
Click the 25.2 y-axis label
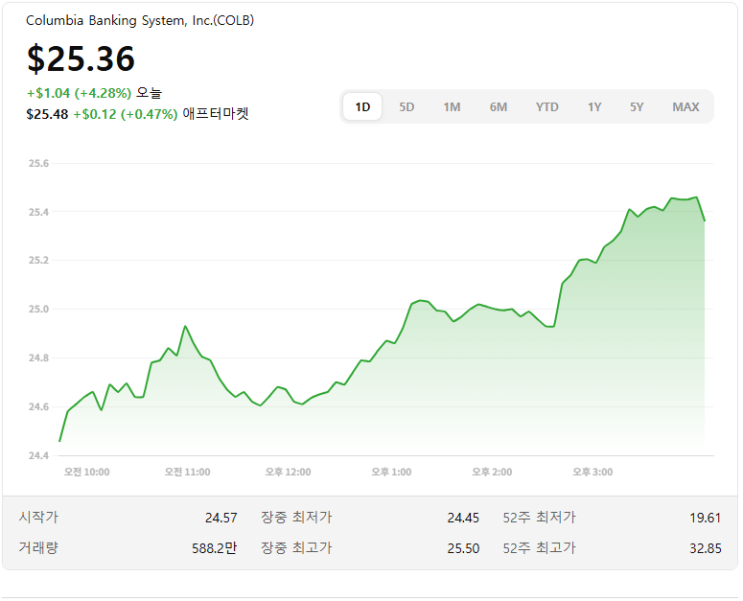[38, 260]
